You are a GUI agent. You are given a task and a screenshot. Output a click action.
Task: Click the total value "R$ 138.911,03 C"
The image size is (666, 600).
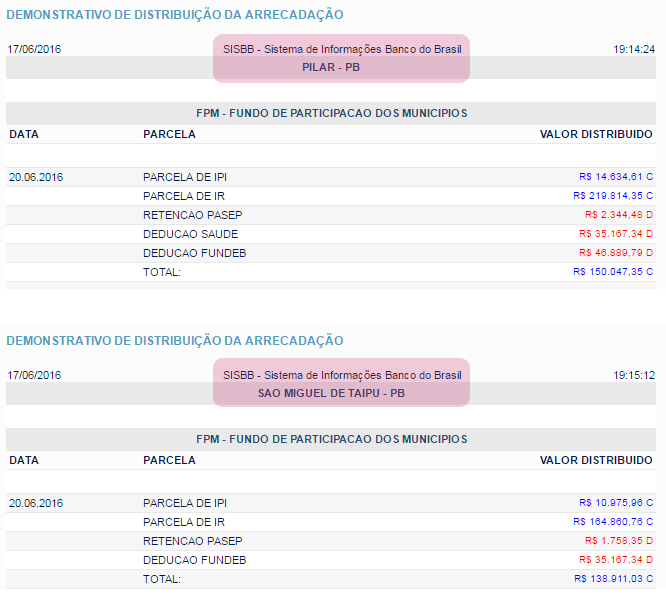point(614,578)
